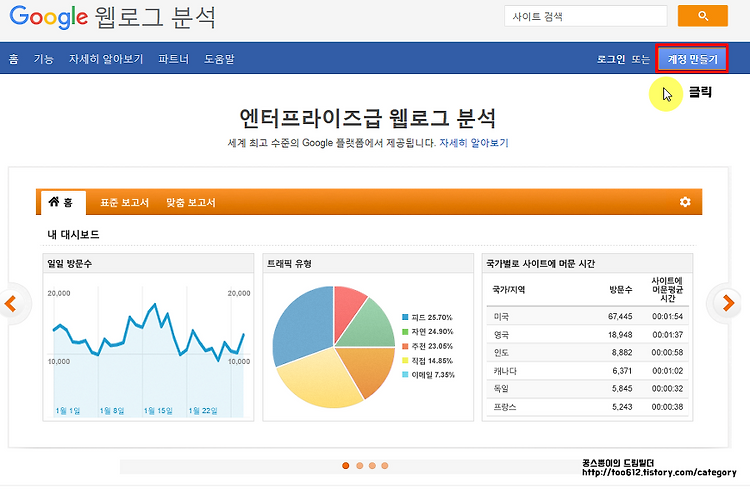Click the 00:01:37 time value
The height and width of the screenshot is (494, 750).
pos(668,335)
